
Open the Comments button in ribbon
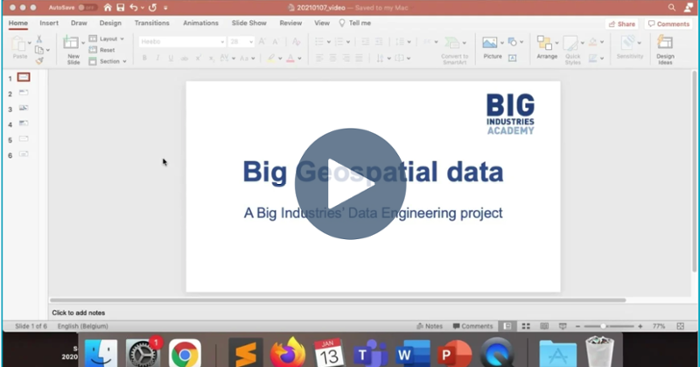[x=668, y=24]
